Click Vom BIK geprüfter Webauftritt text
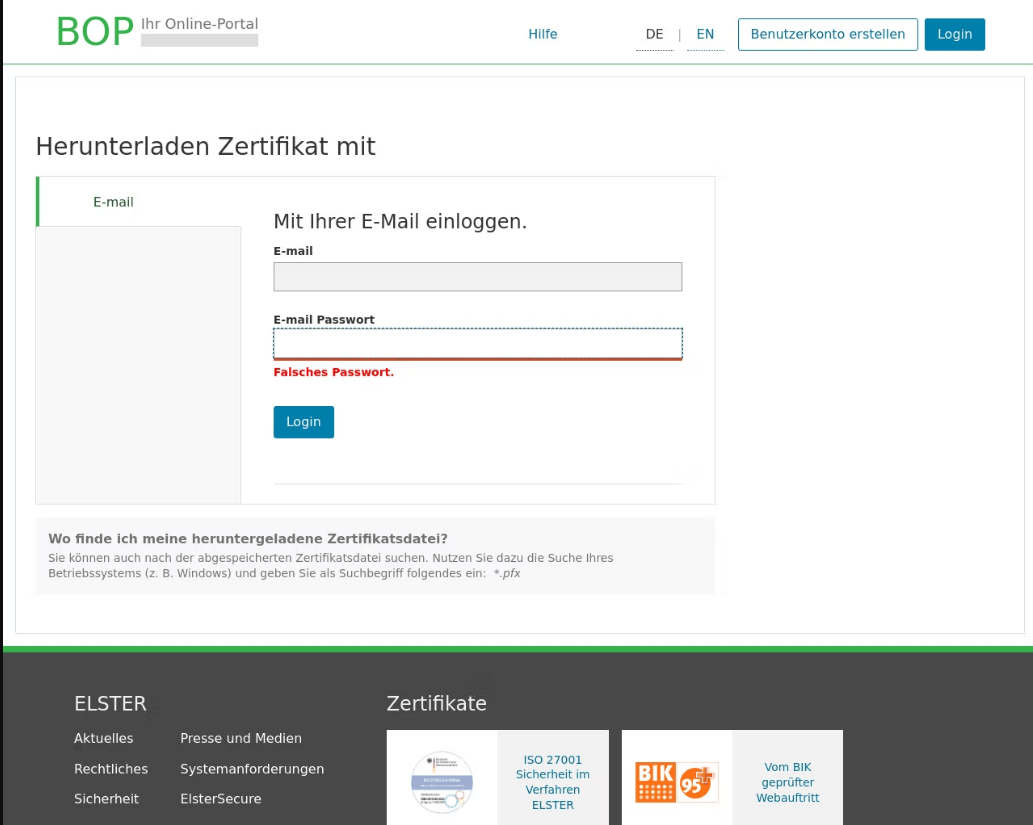 pos(787,782)
